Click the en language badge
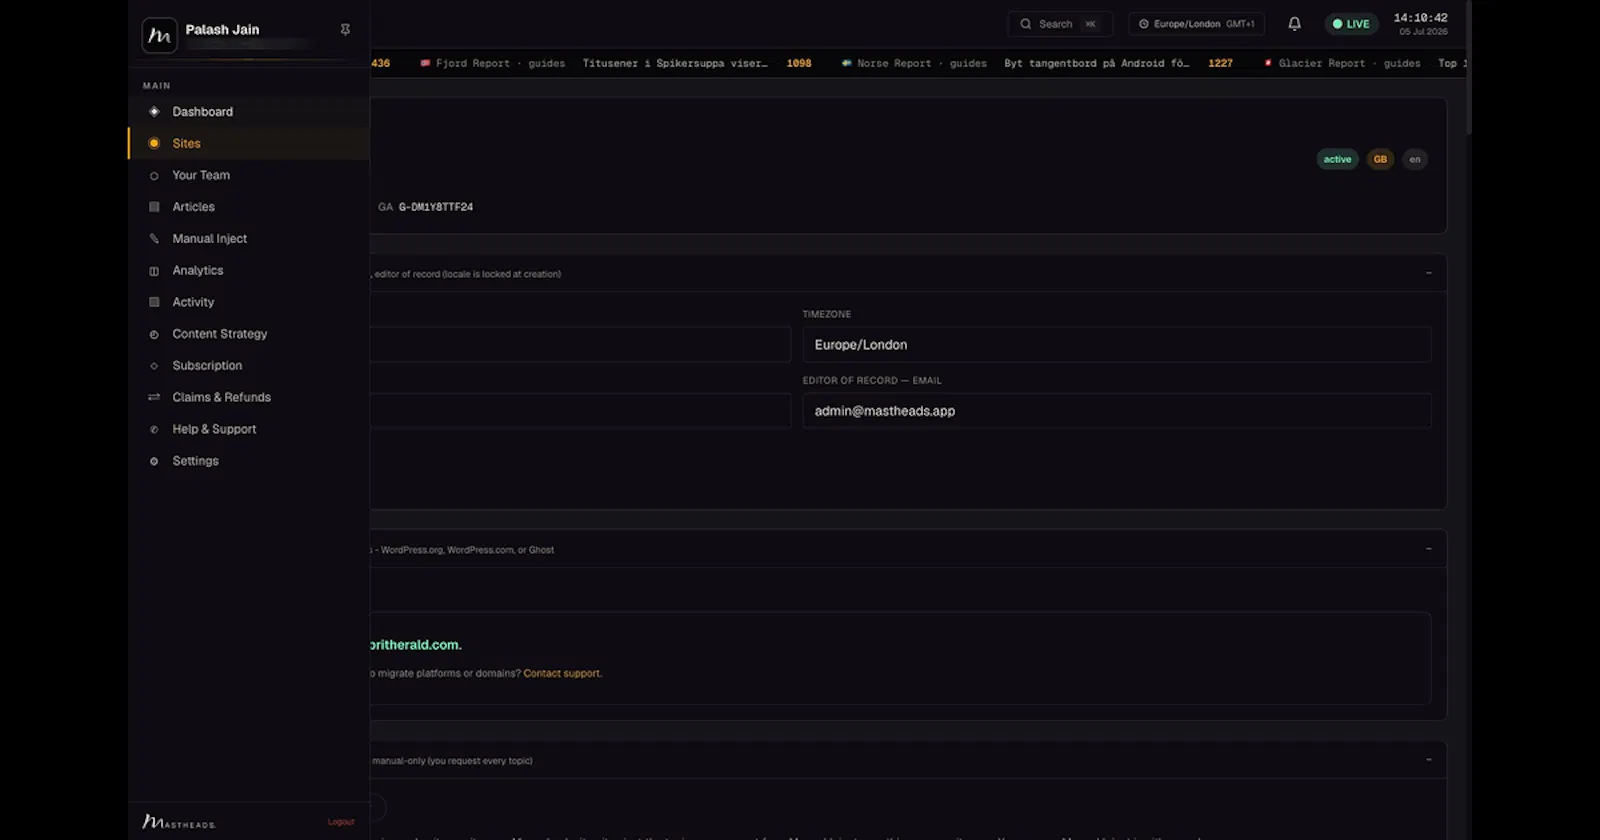This screenshot has height=840, width=1600. coord(1415,159)
